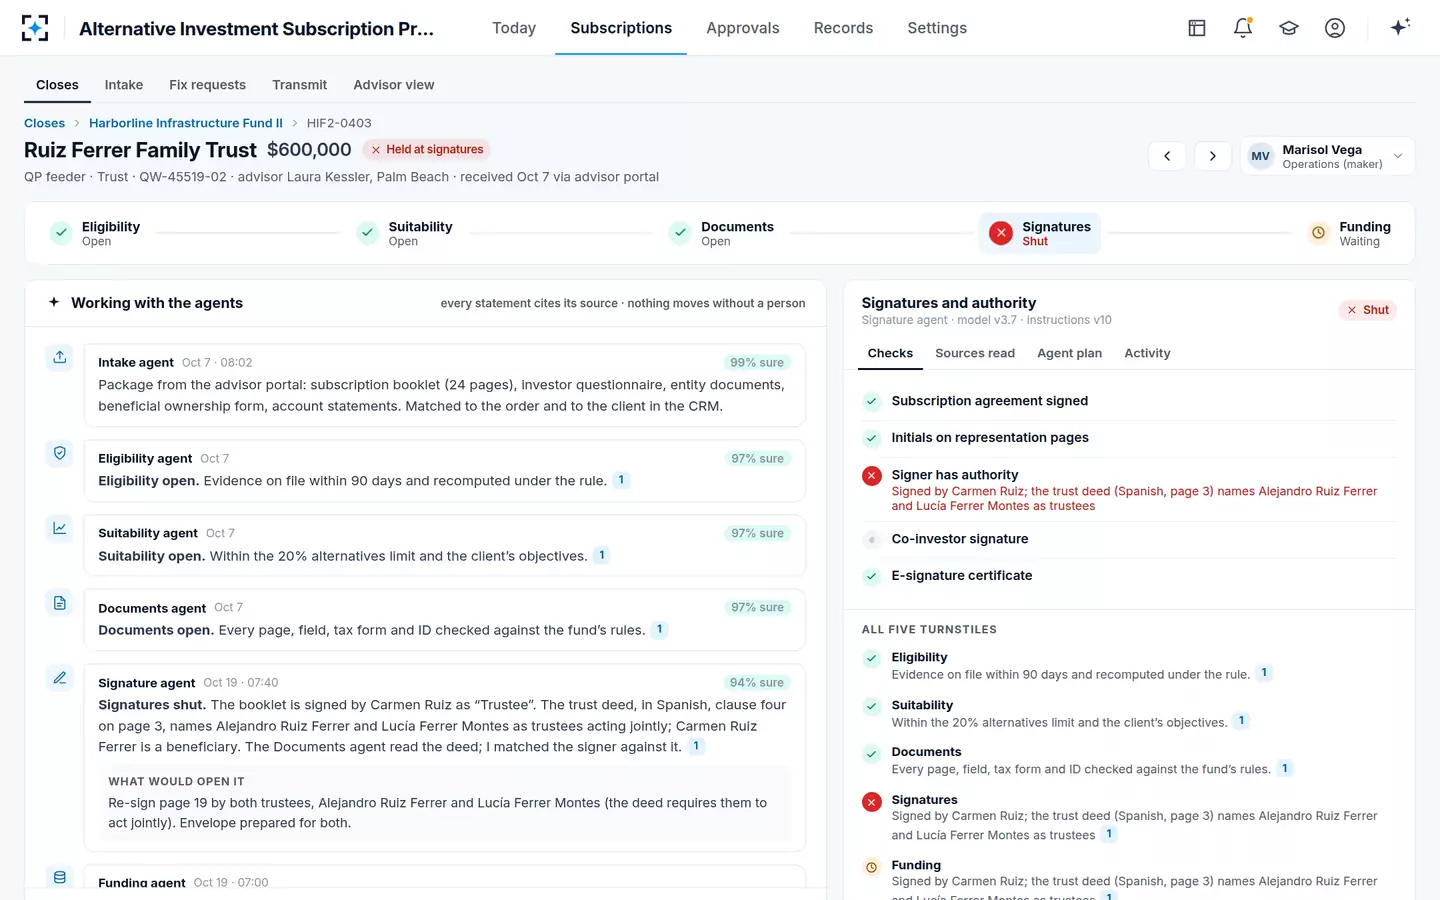
Task: Open the Sources read tab
Action: click(975, 353)
